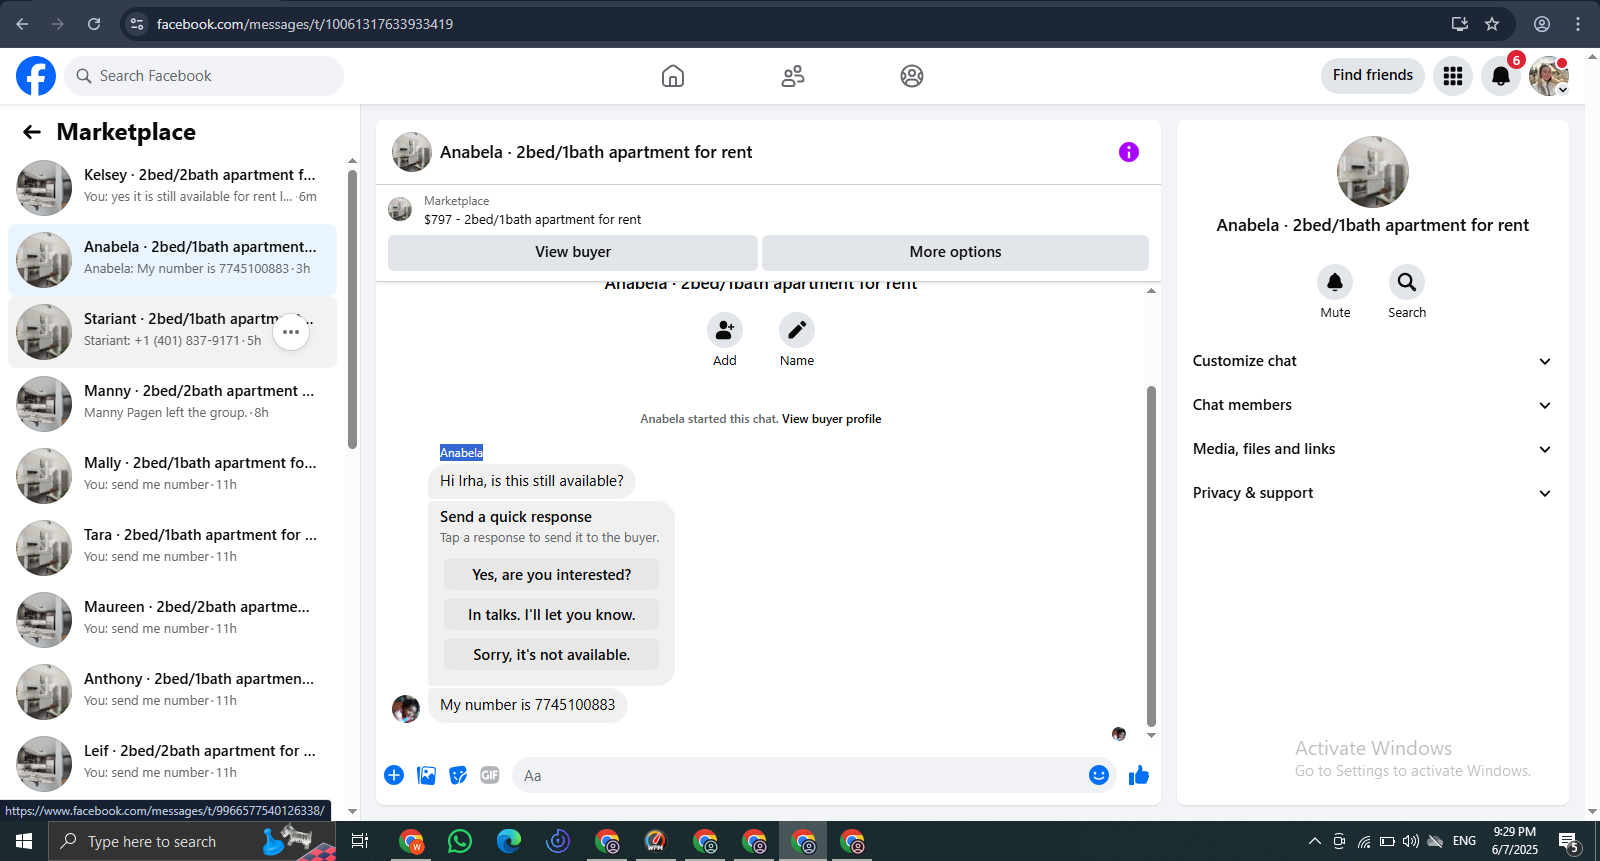
Task: Open more actions plus icon
Action: (394, 775)
